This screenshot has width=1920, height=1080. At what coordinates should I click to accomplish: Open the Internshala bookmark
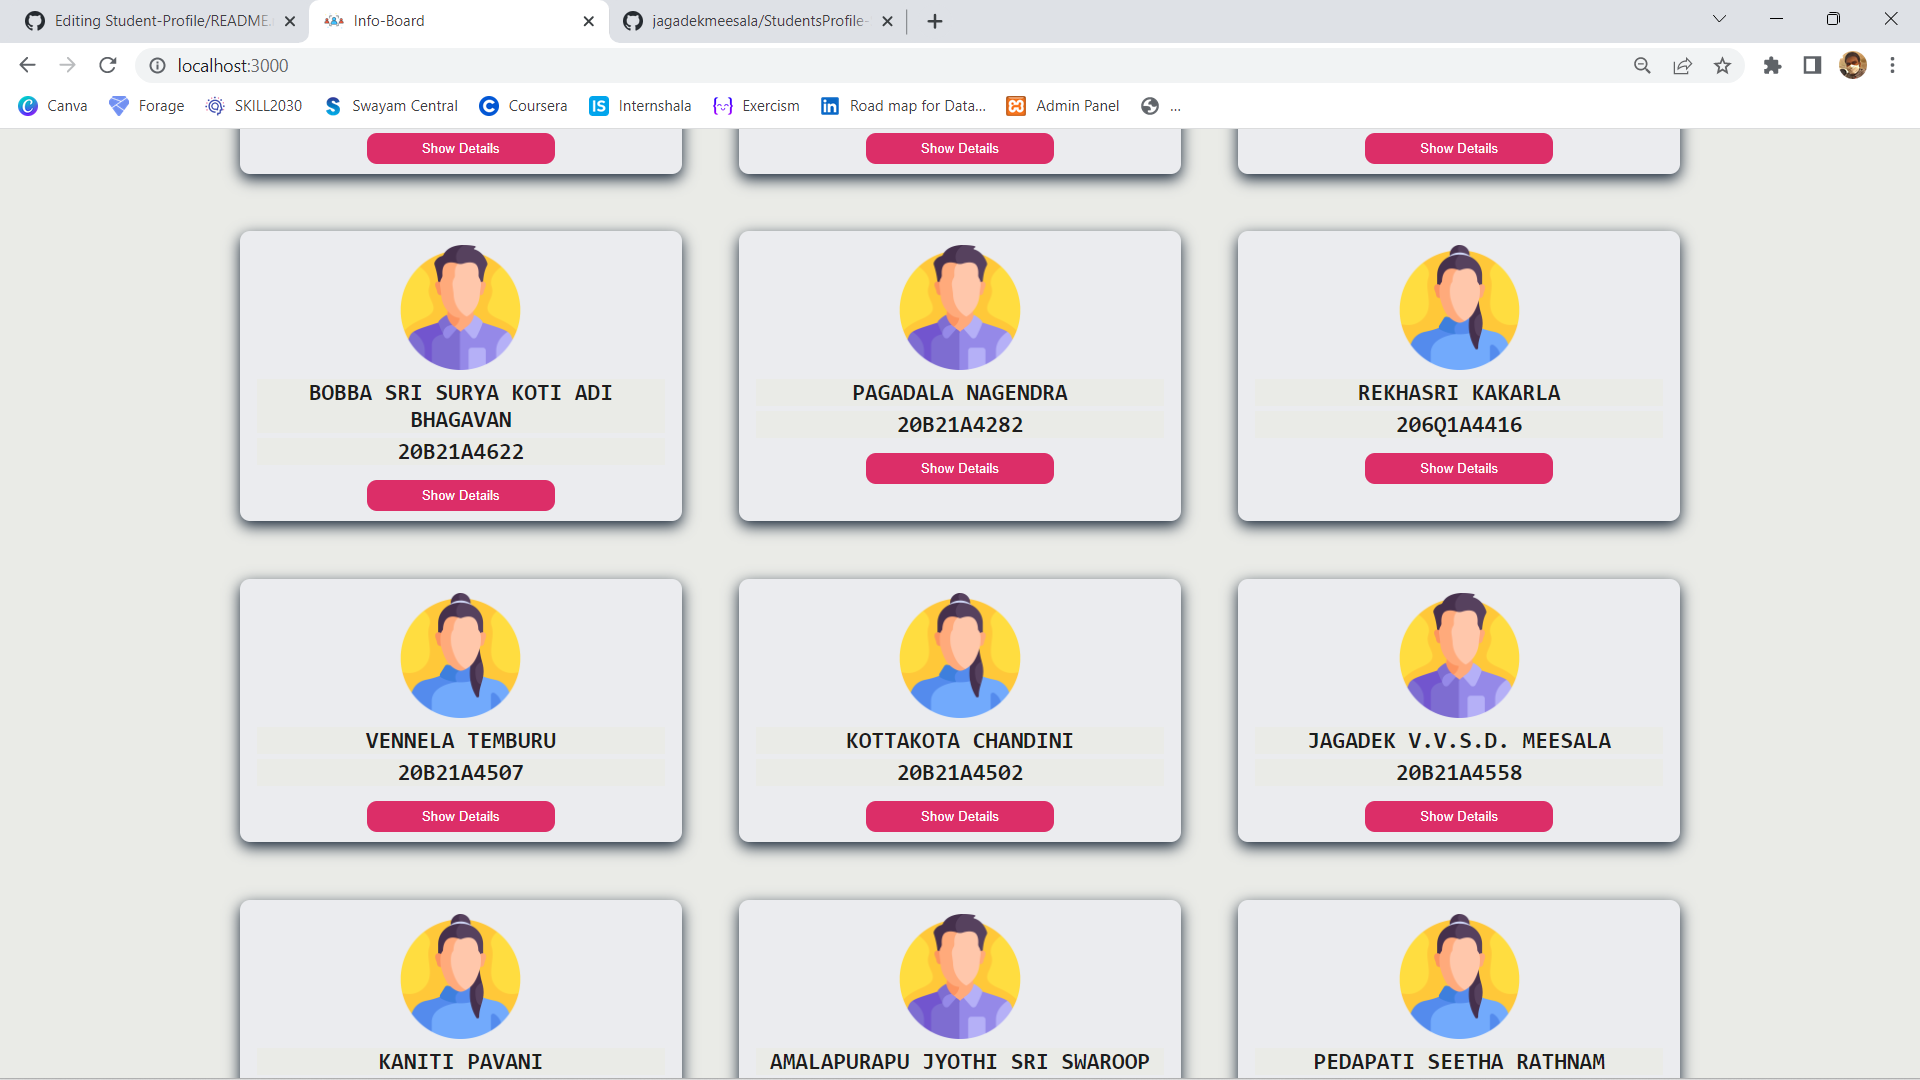click(x=639, y=105)
